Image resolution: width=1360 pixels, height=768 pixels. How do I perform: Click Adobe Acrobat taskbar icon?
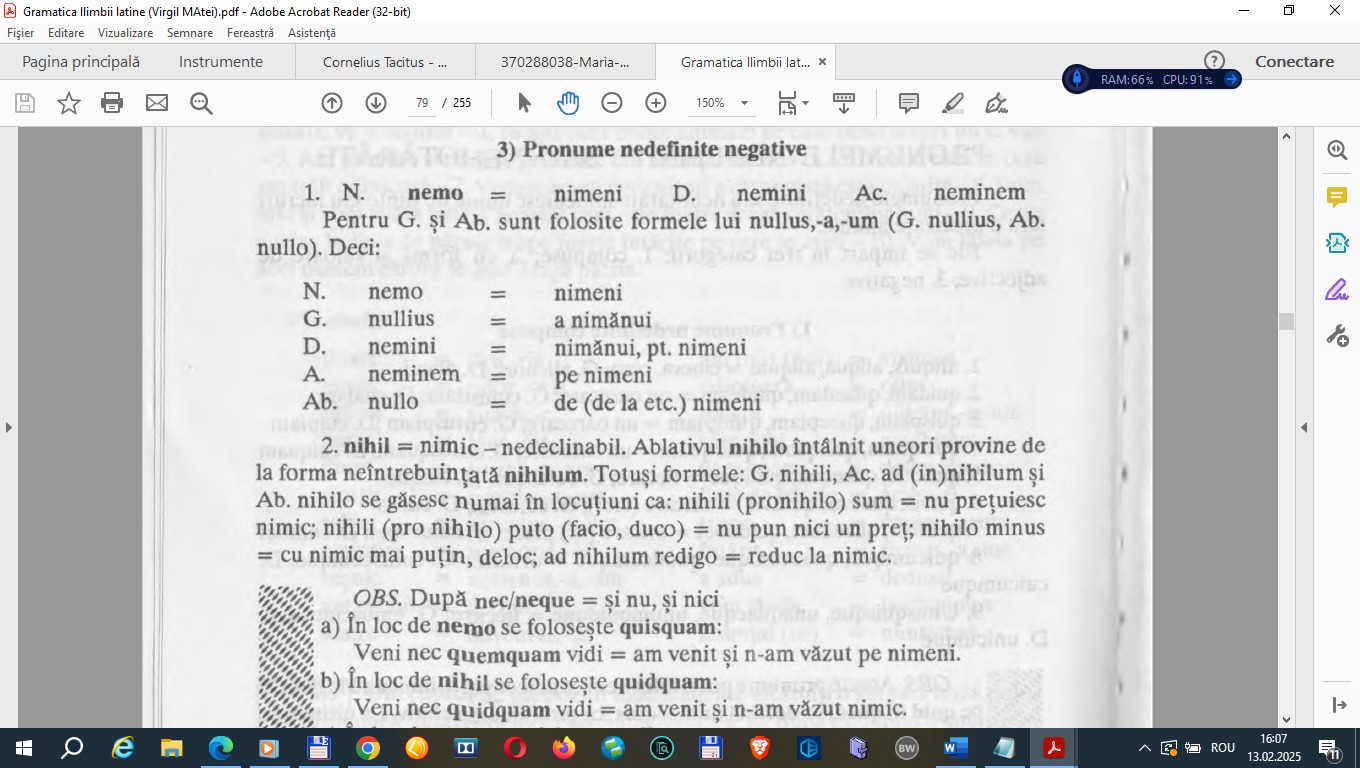click(1054, 748)
